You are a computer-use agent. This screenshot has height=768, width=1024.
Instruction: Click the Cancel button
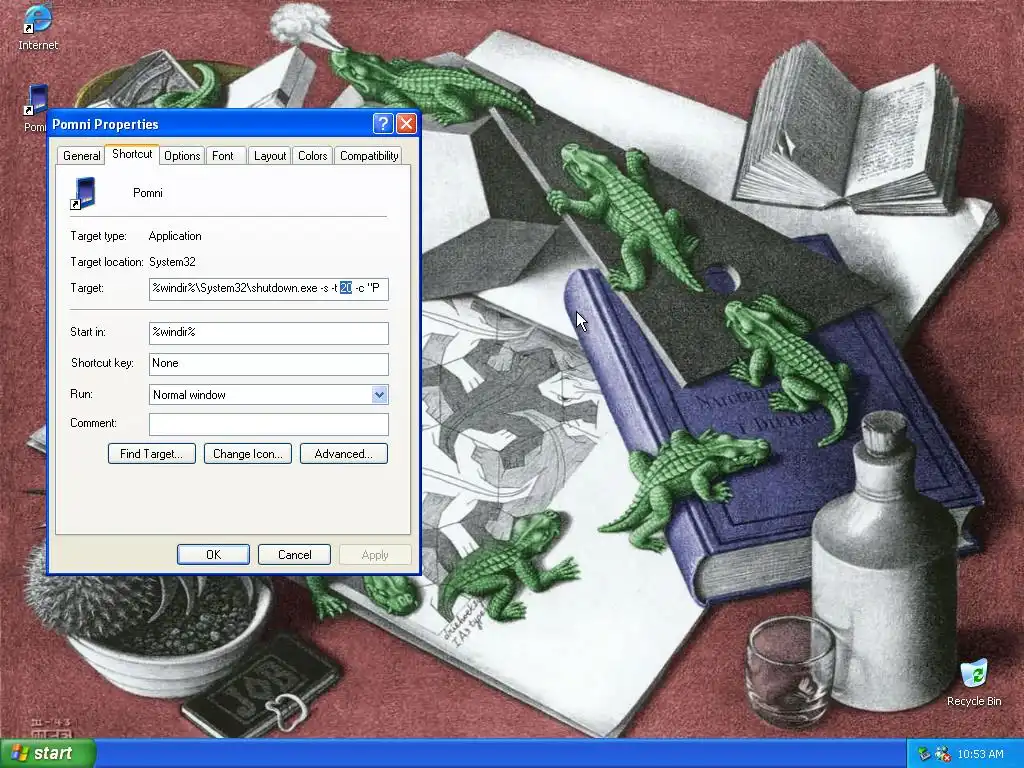(295, 554)
